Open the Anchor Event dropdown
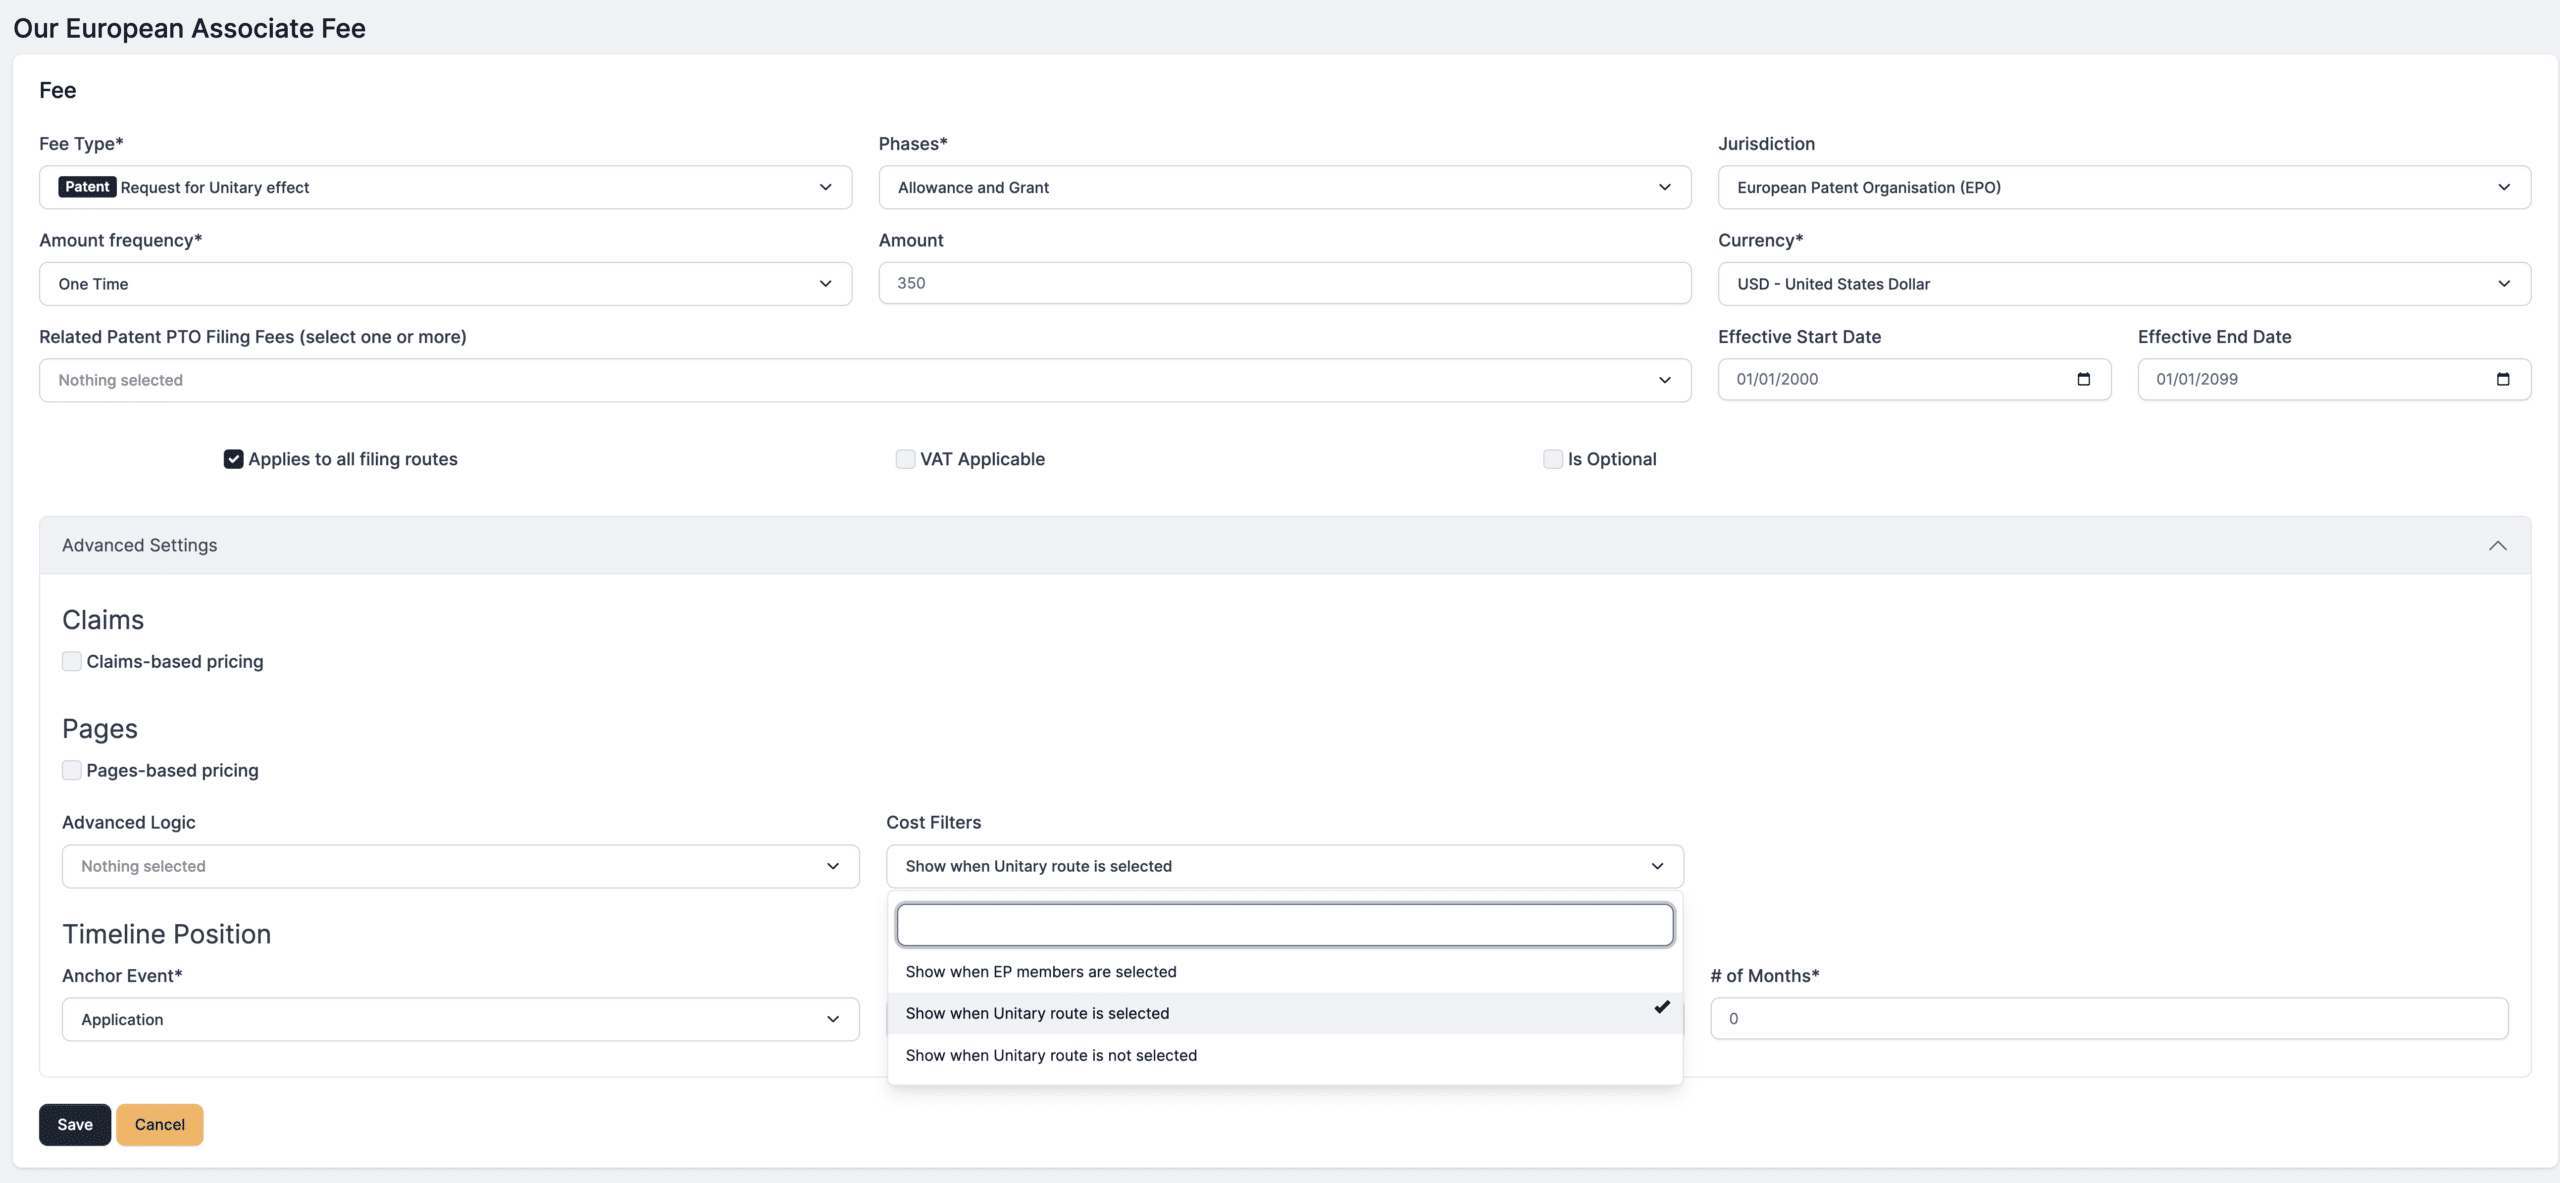Image resolution: width=2560 pixels, height=1183 pixels. coord(461,1019)
